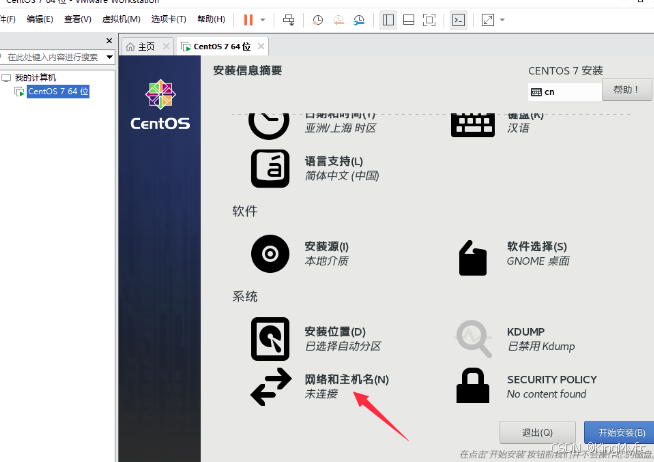Open the 帮助(H) menu
The height and width of the screenshot is (462, 654).
tap(211, 19)
